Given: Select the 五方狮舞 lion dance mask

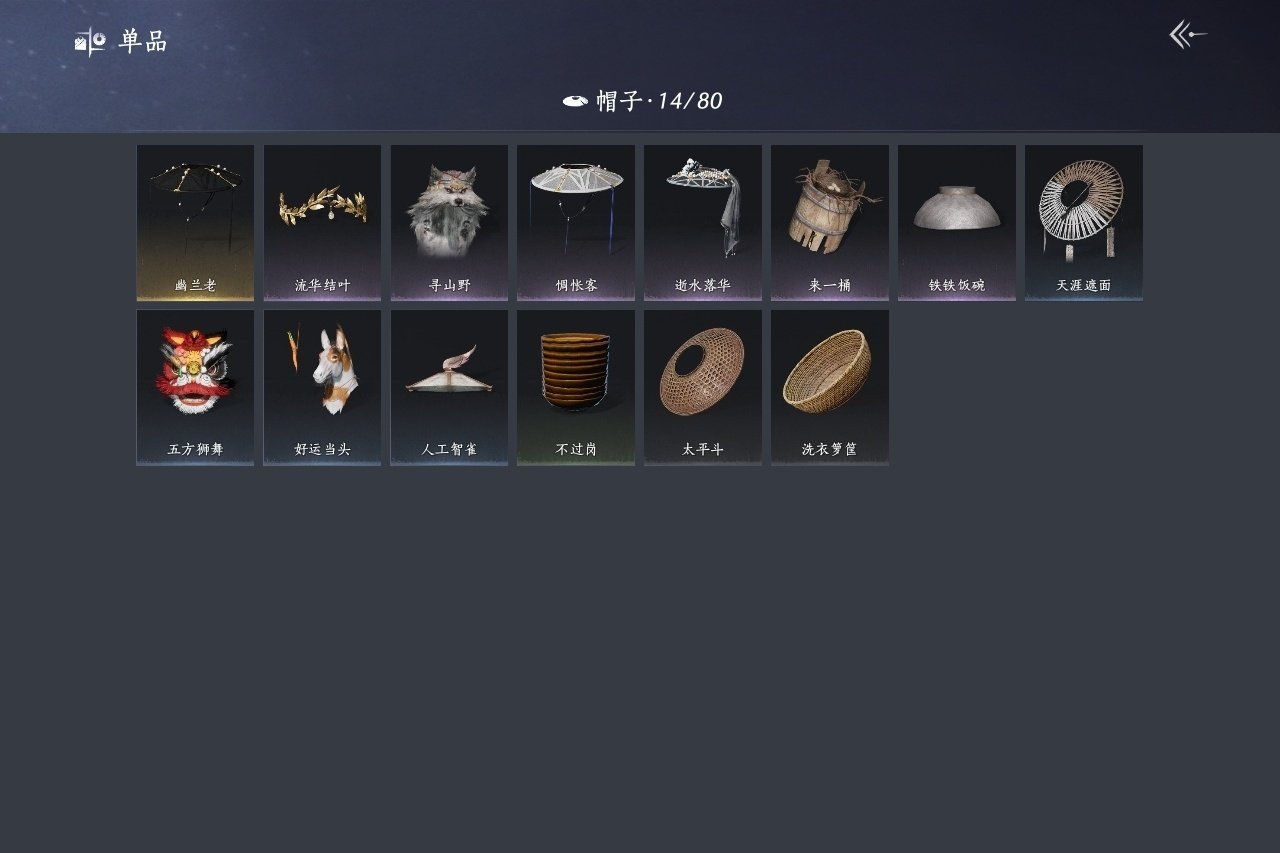Looking at the screenshot, I should [x=195, y=387].
